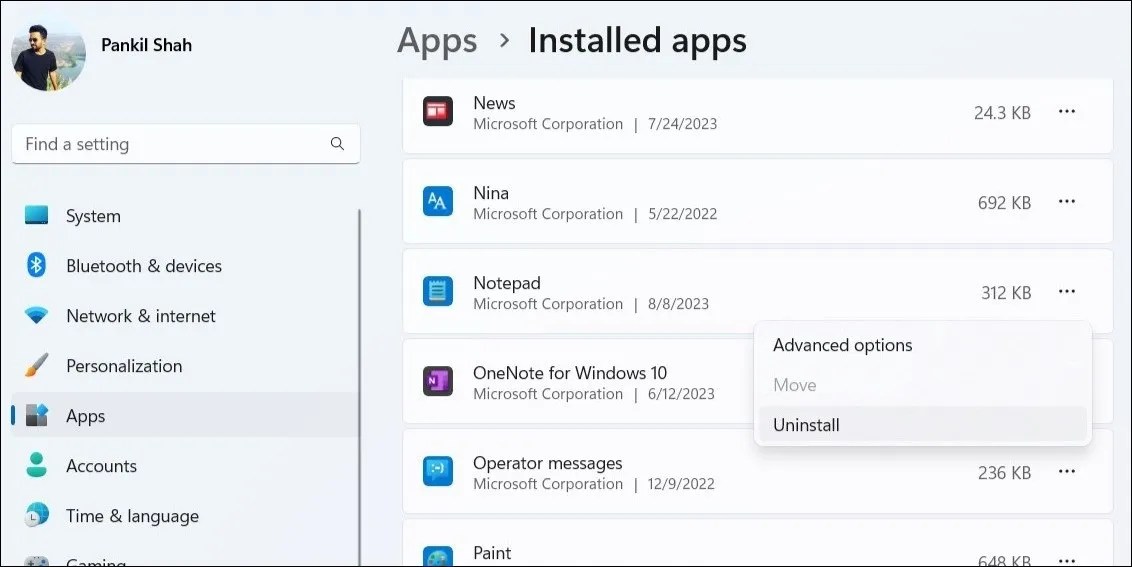Open more options for News
The image size is (1132, 567).
pyautogui.click(x=1066, y=112)
